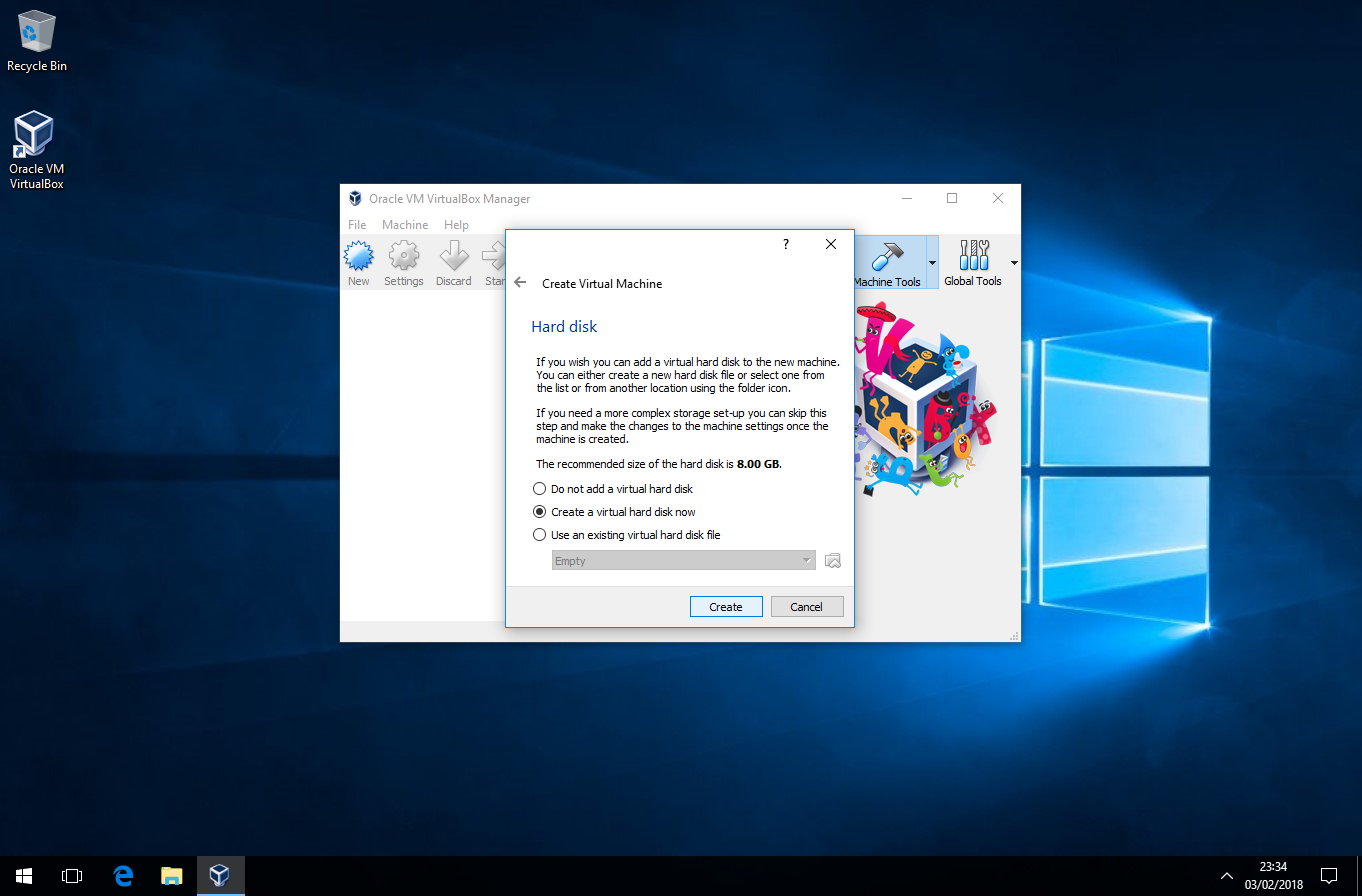Open the File menu
The height and width of the screenshot is (896, 1362).
[357, 225]
